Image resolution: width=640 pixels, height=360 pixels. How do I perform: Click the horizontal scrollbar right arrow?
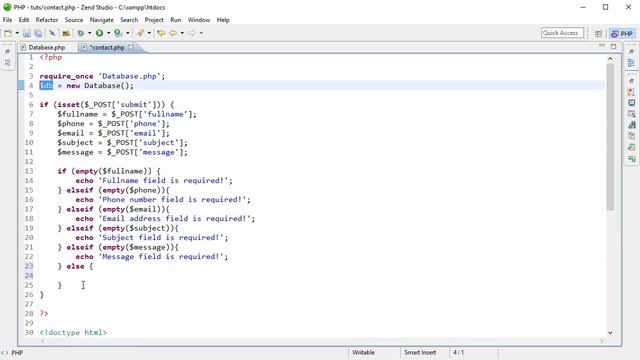pos(602,341)
